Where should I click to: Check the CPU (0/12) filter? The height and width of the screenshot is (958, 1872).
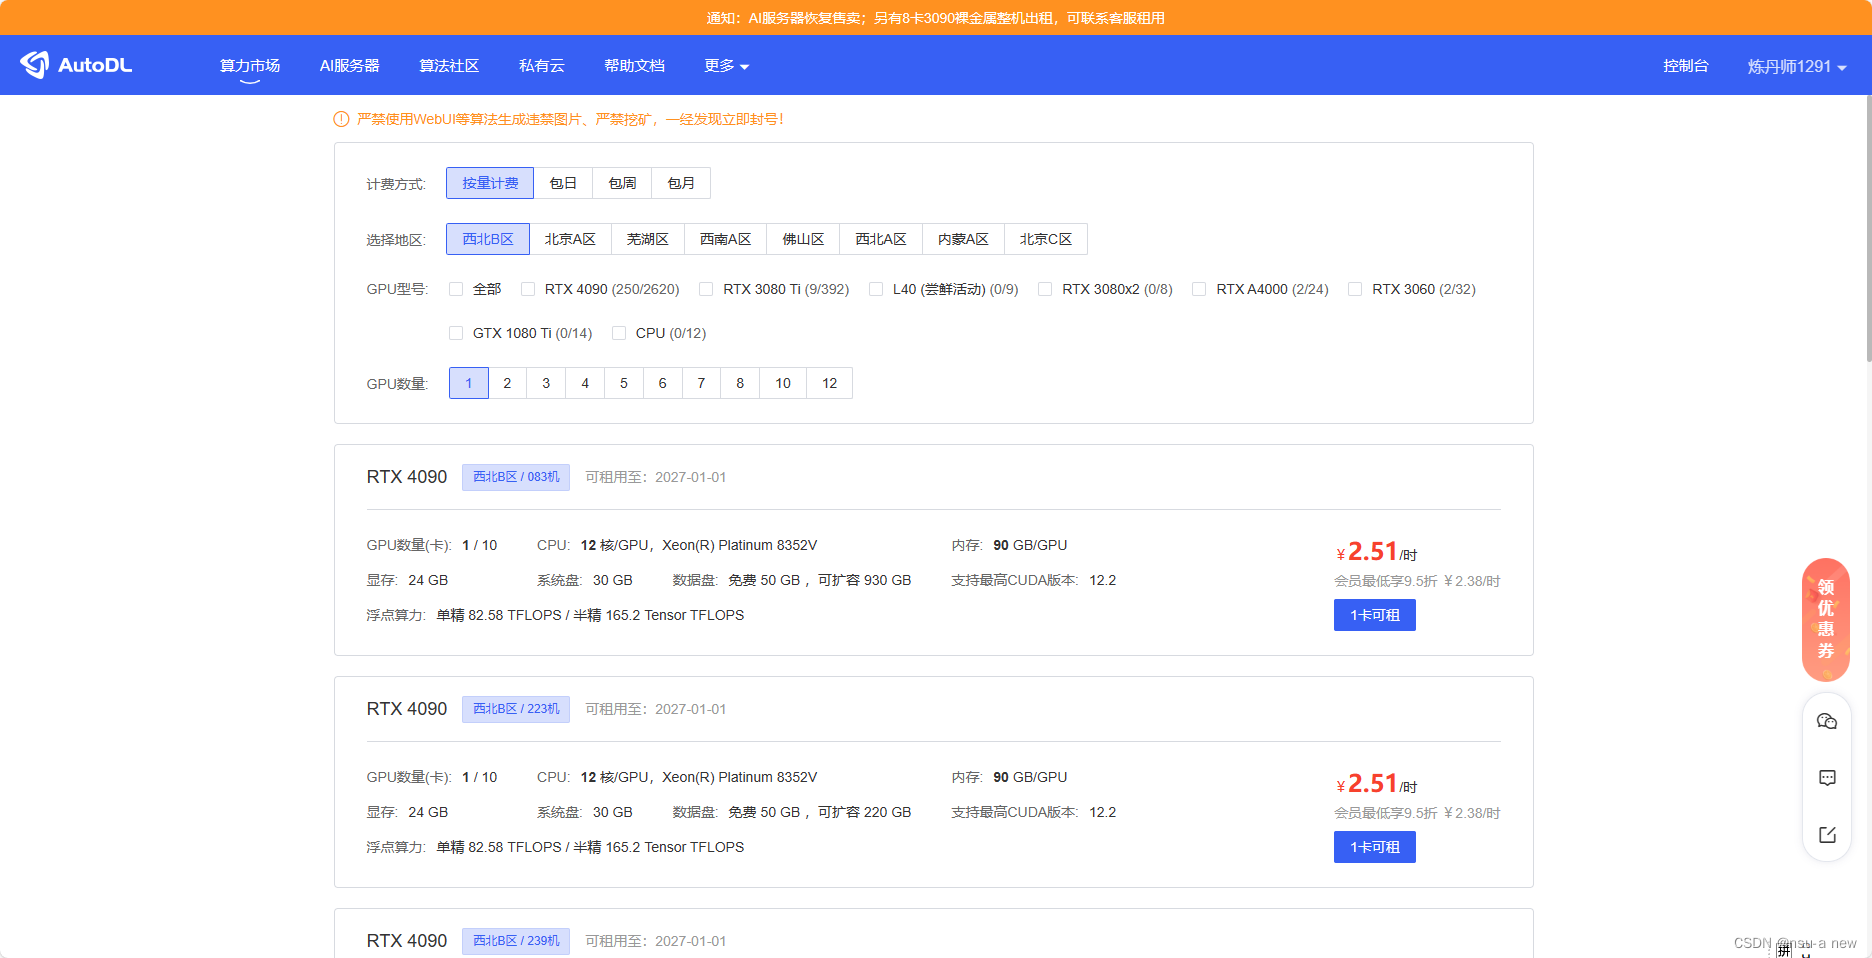[619, 333]
